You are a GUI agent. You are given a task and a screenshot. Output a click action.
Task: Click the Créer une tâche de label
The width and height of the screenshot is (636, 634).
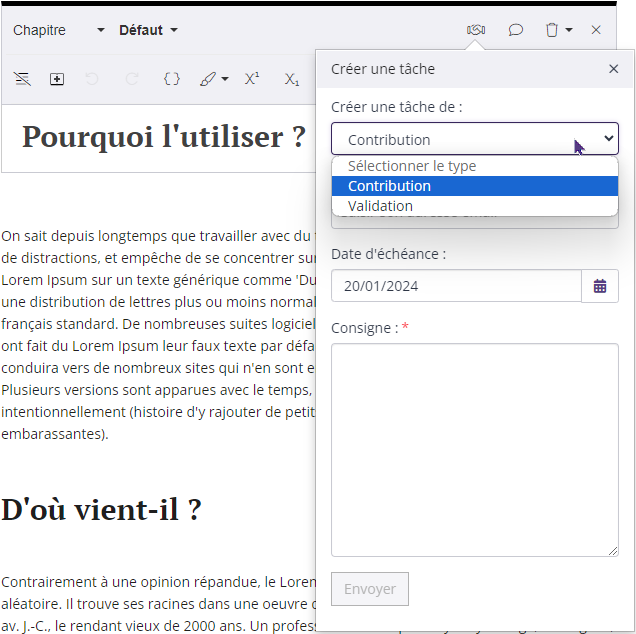coord(396,107)
